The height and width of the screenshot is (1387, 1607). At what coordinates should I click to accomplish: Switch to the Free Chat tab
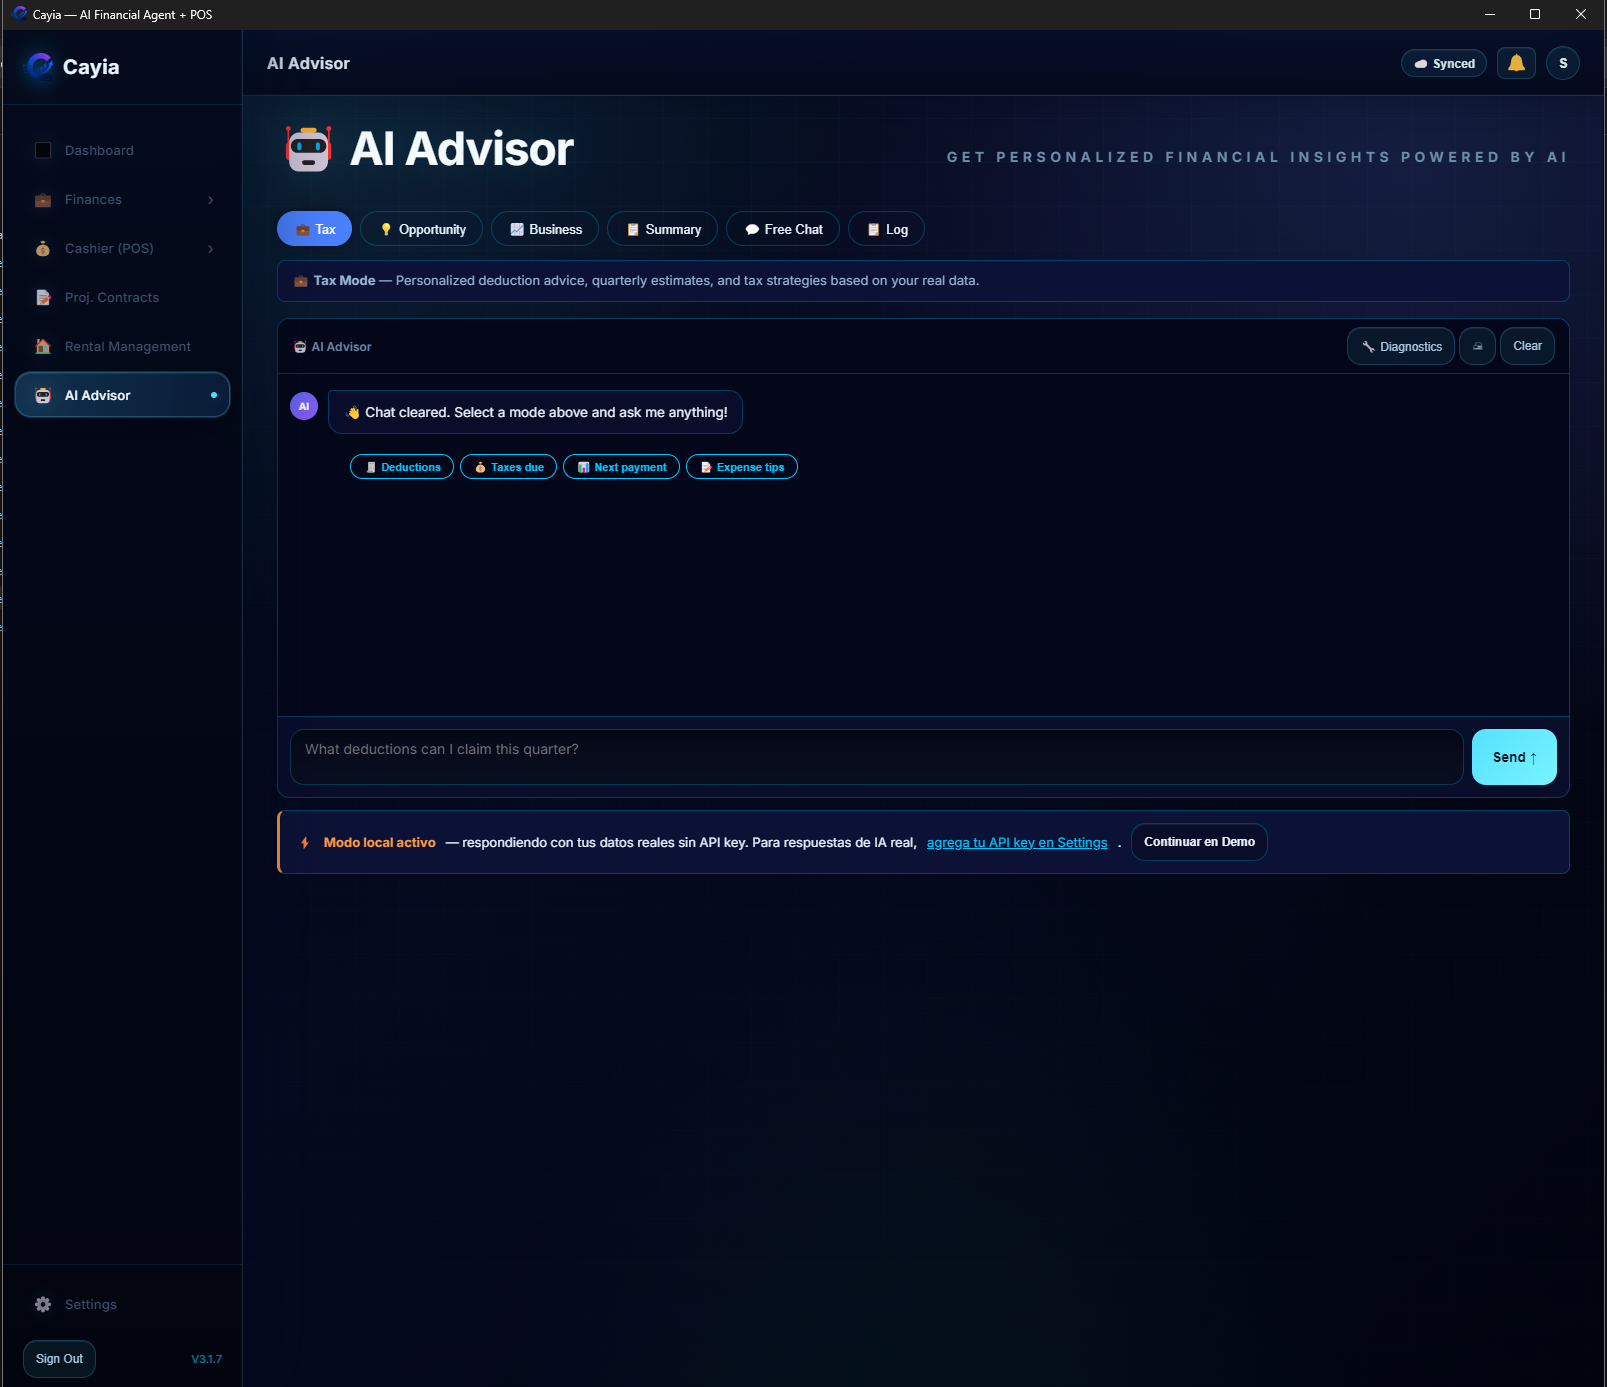click(x=783, y=229)
